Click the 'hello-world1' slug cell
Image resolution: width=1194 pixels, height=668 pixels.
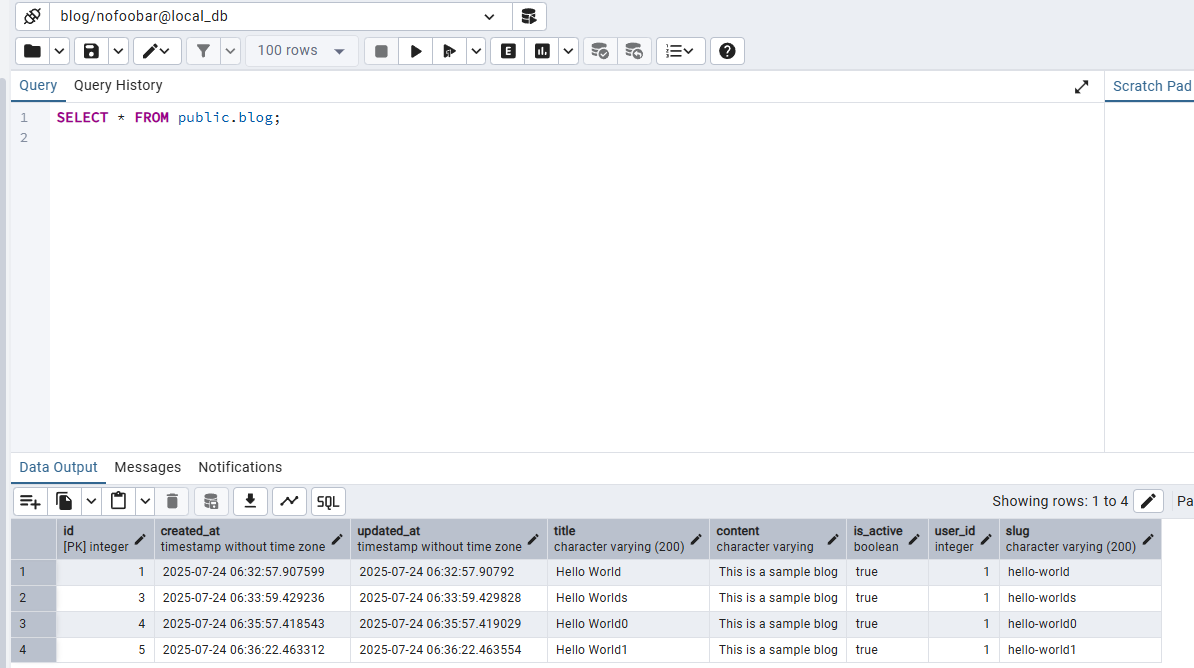click(1080, 650)
